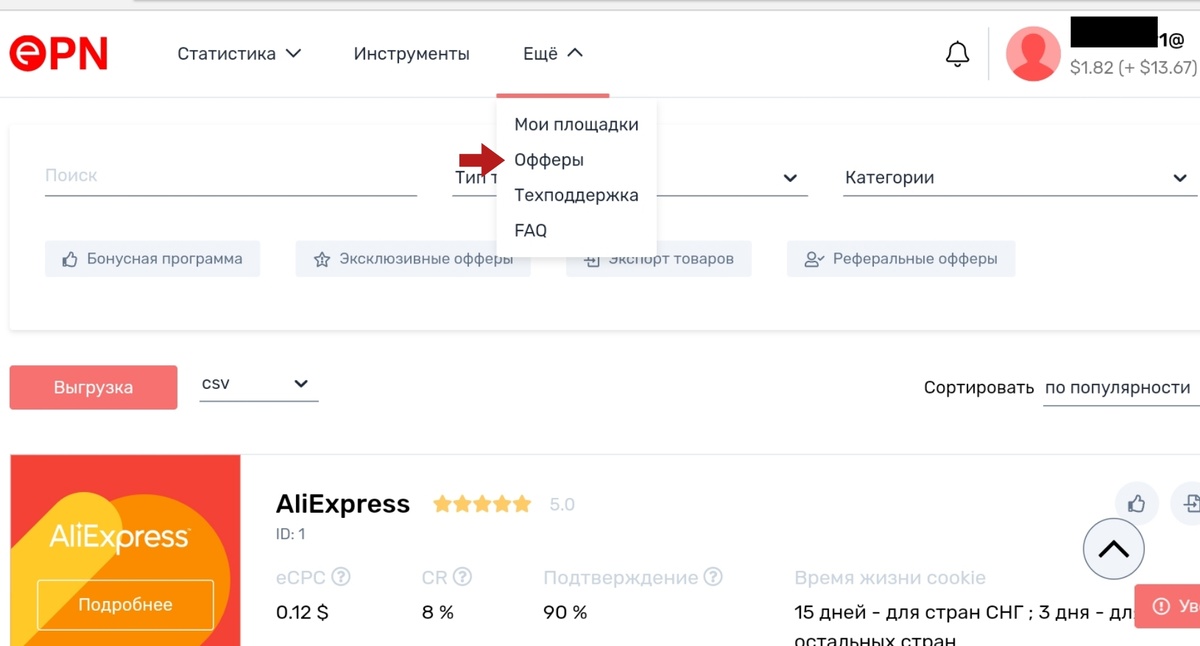
Task: Select Мои площадки menu item
Action: tap(576, 125)
